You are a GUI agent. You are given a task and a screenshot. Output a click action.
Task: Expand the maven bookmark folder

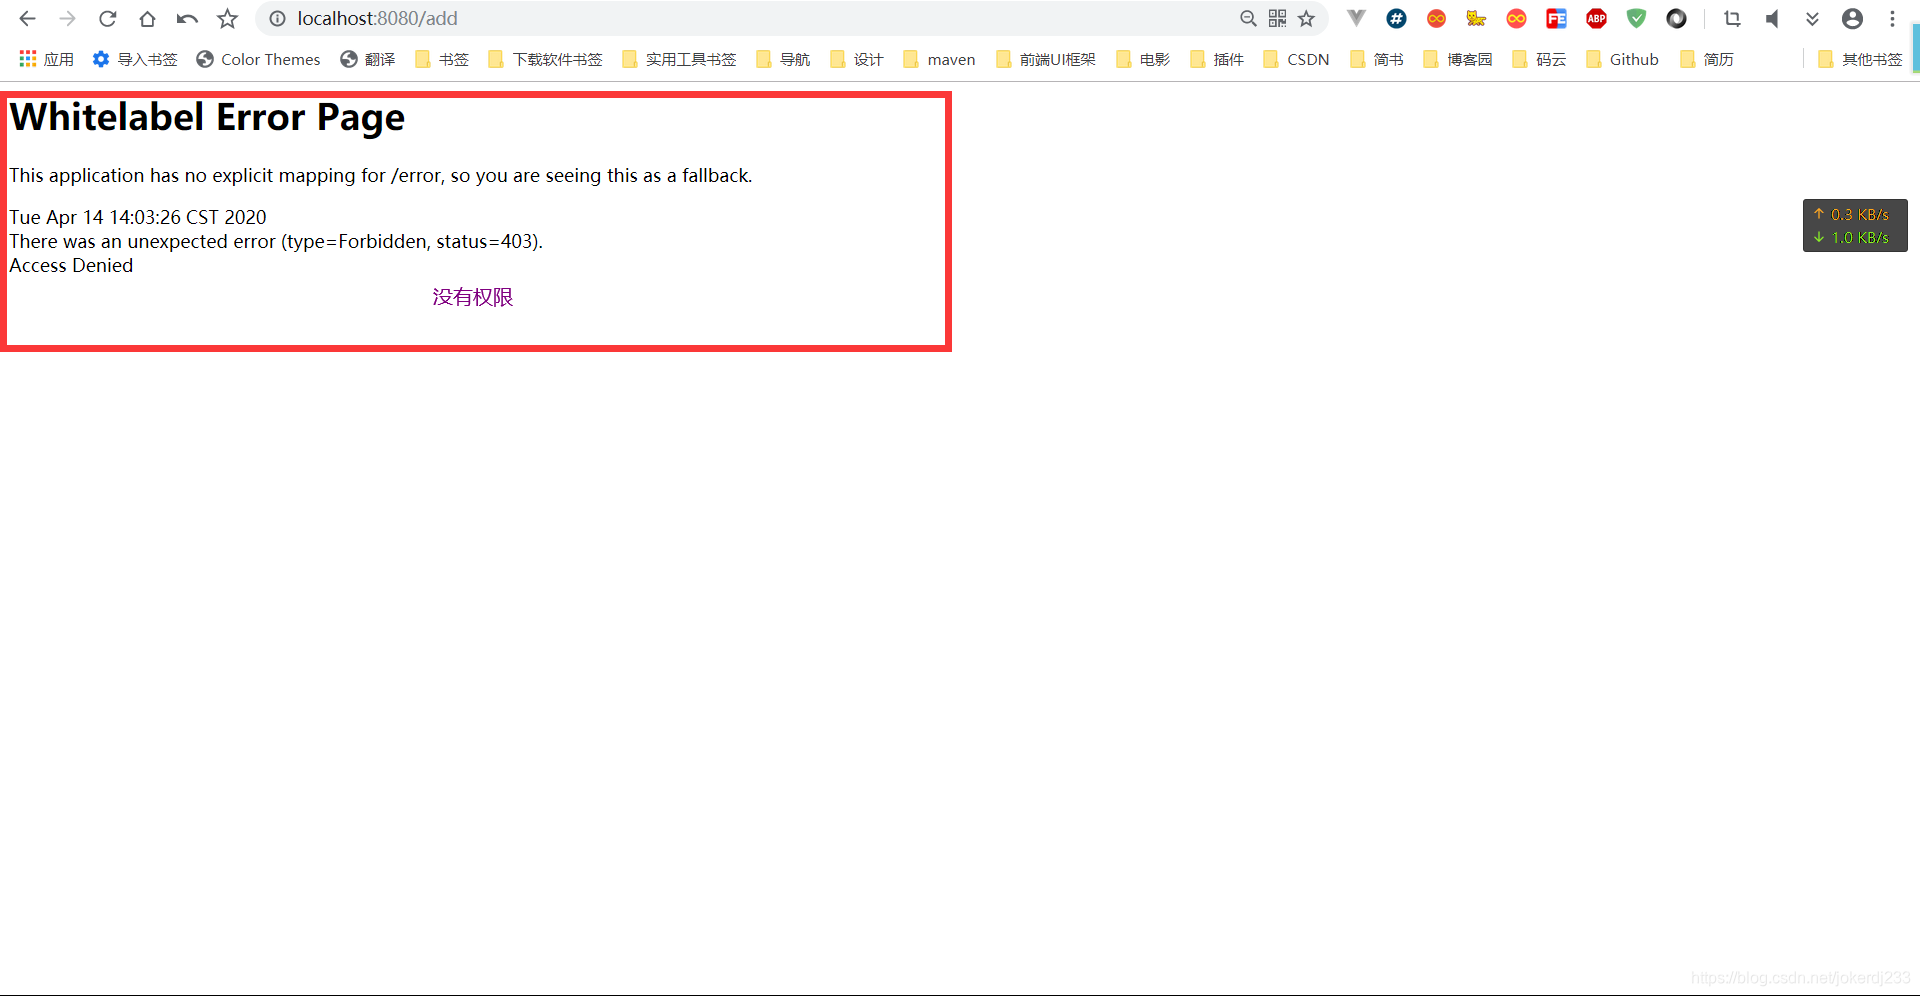(x=939, y=59)
